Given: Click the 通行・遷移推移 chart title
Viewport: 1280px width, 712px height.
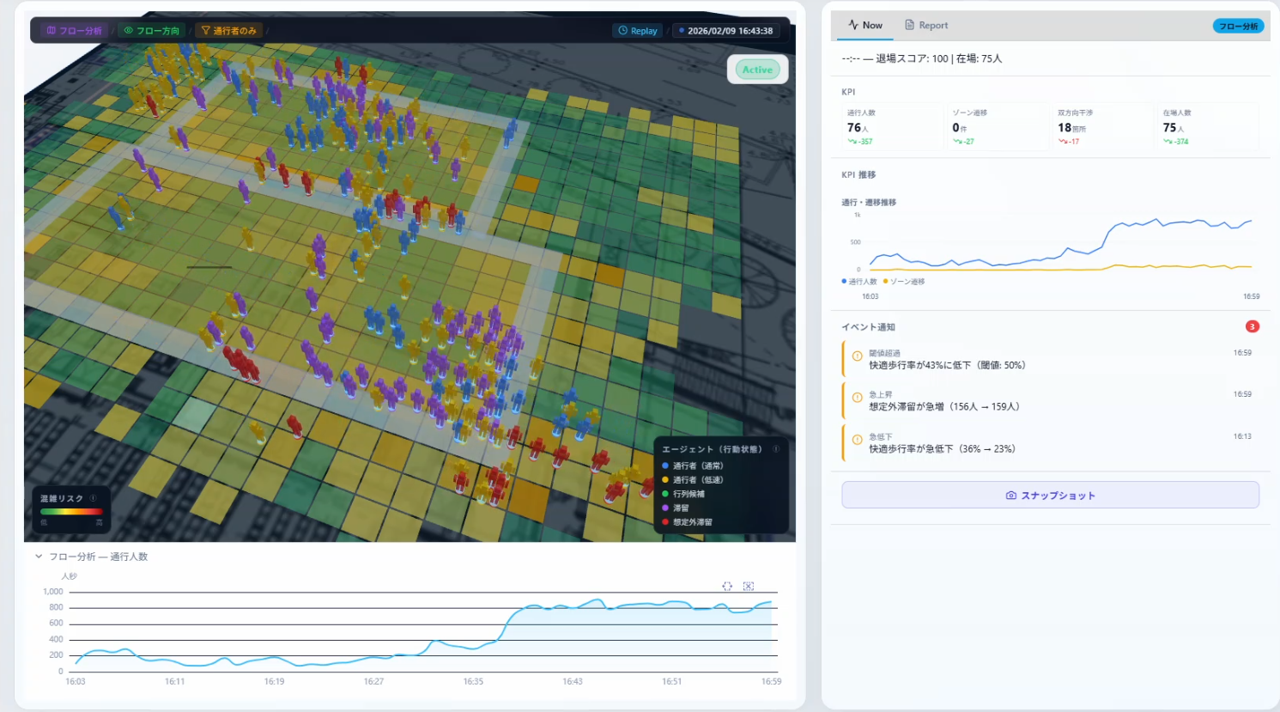Looking at the screenshot, I should click(869, 202).
